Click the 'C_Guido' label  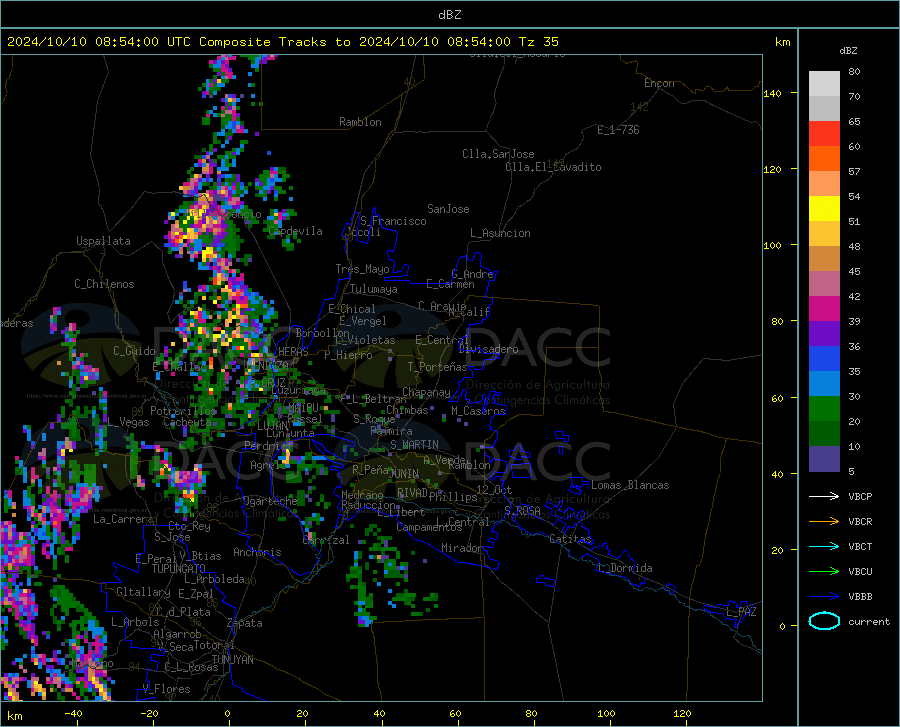click(134, 351)
